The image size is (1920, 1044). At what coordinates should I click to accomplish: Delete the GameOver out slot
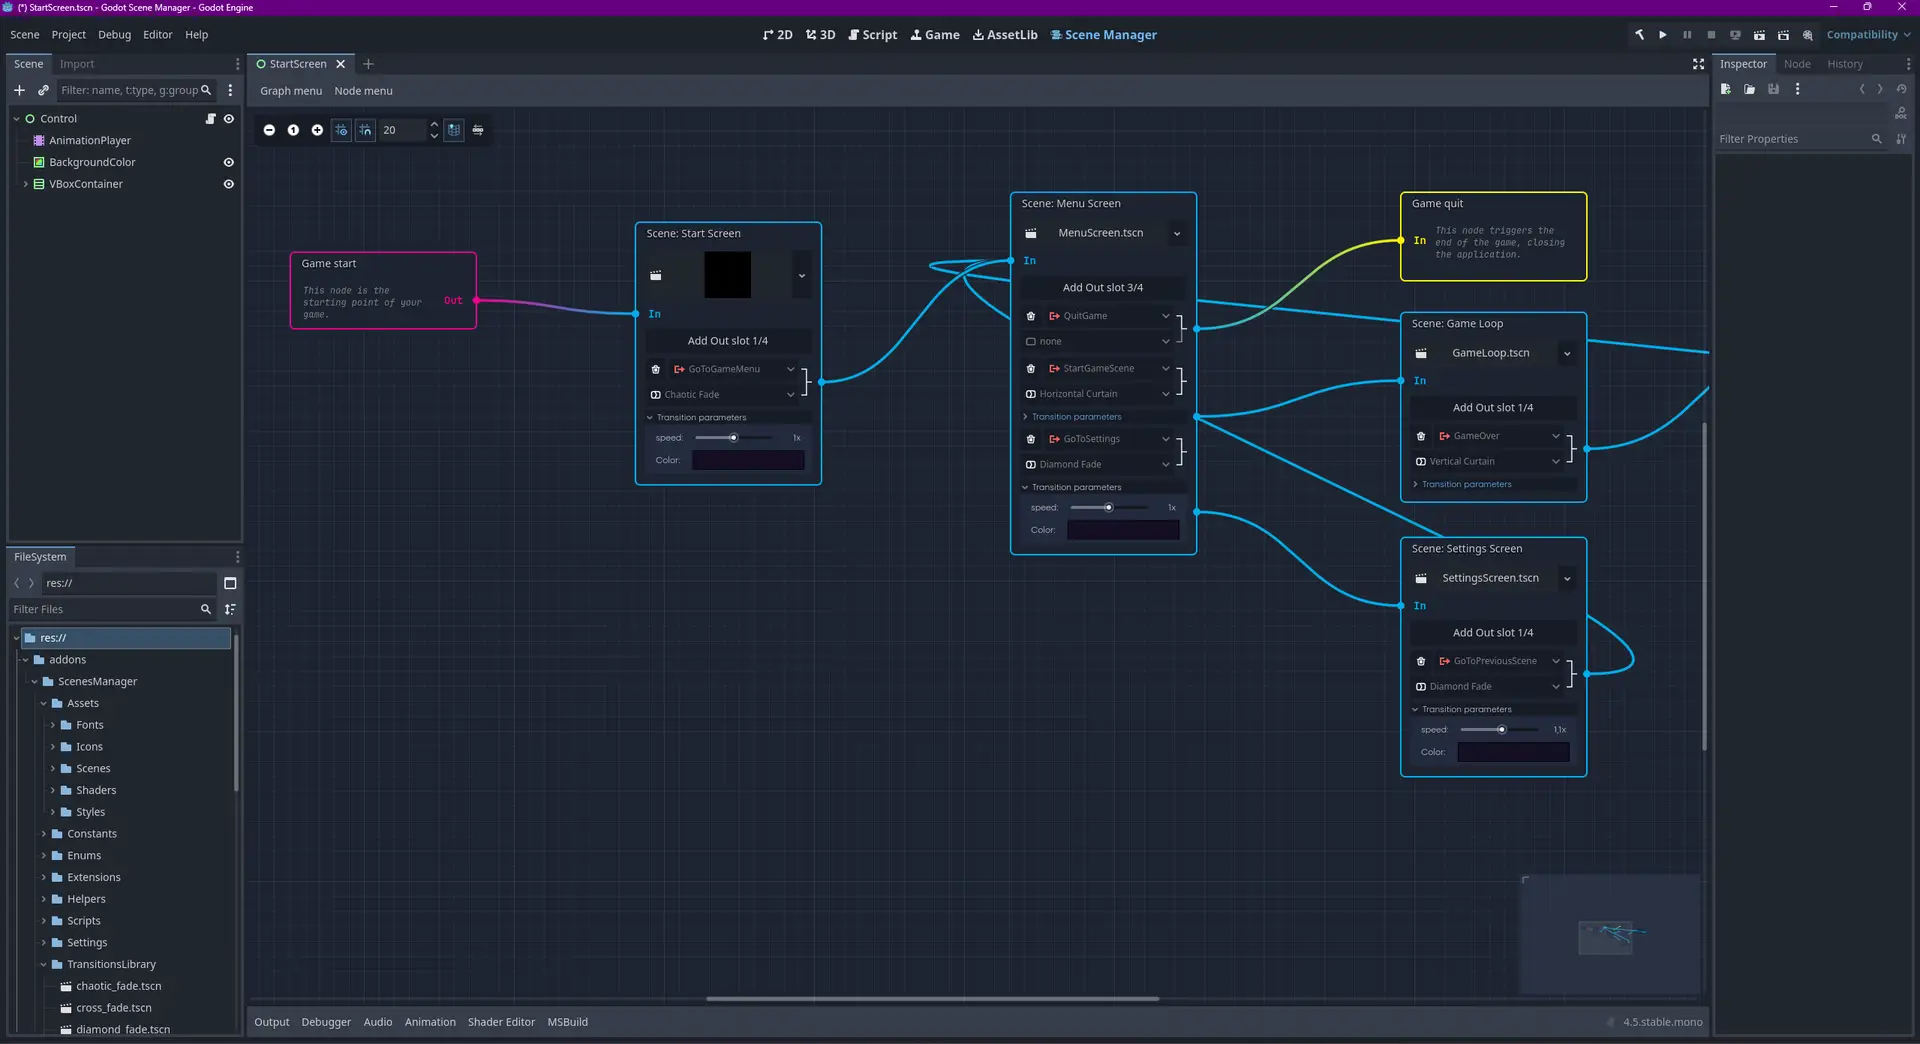[x=1421, y=436]
